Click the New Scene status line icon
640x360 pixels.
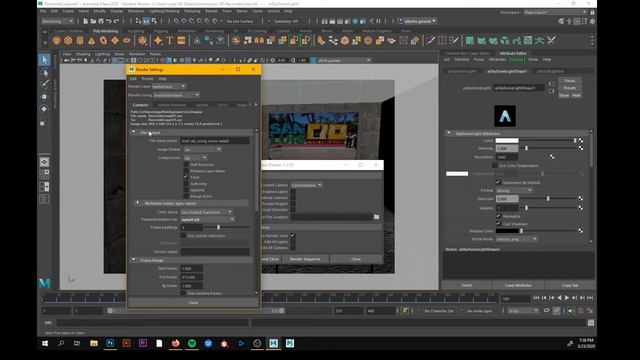pyautogui.click(x=85, y=21)
